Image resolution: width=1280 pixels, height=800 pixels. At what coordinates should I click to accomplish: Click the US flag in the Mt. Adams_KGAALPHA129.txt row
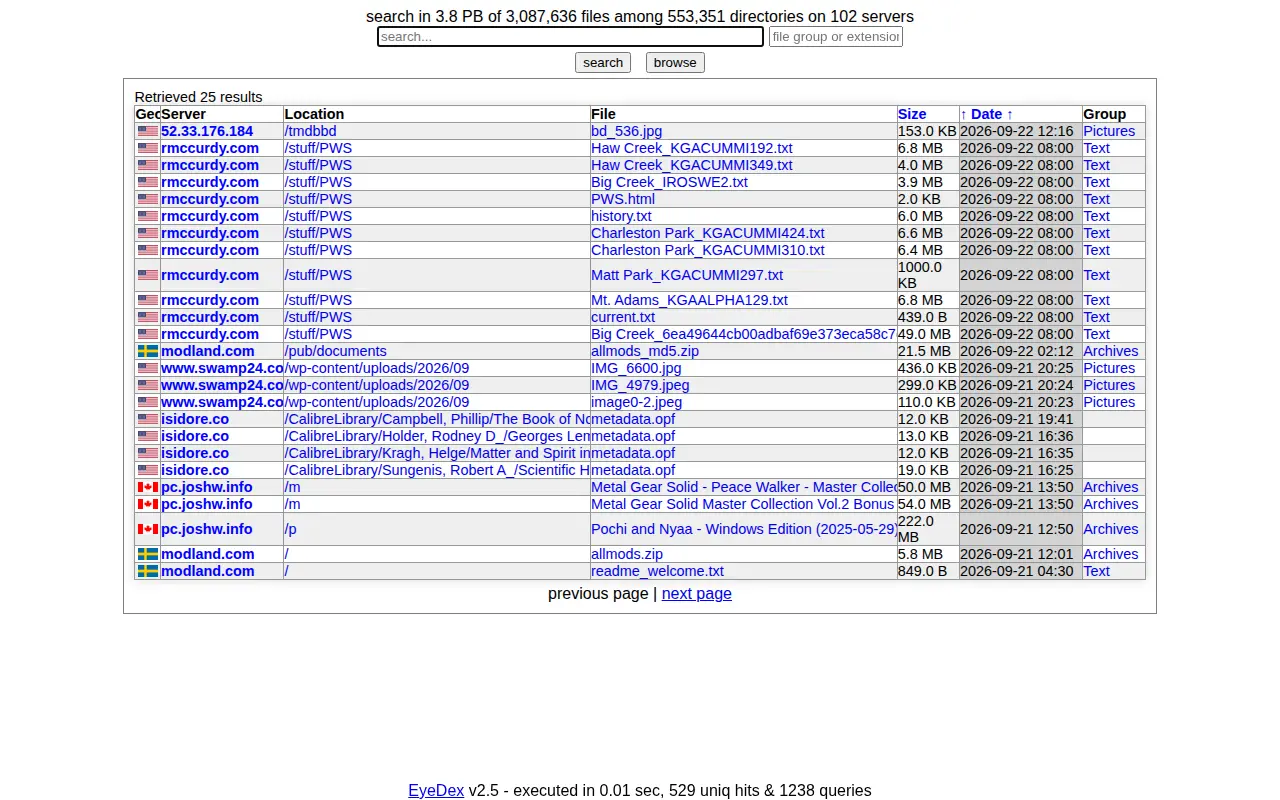[x=148, y=300]
